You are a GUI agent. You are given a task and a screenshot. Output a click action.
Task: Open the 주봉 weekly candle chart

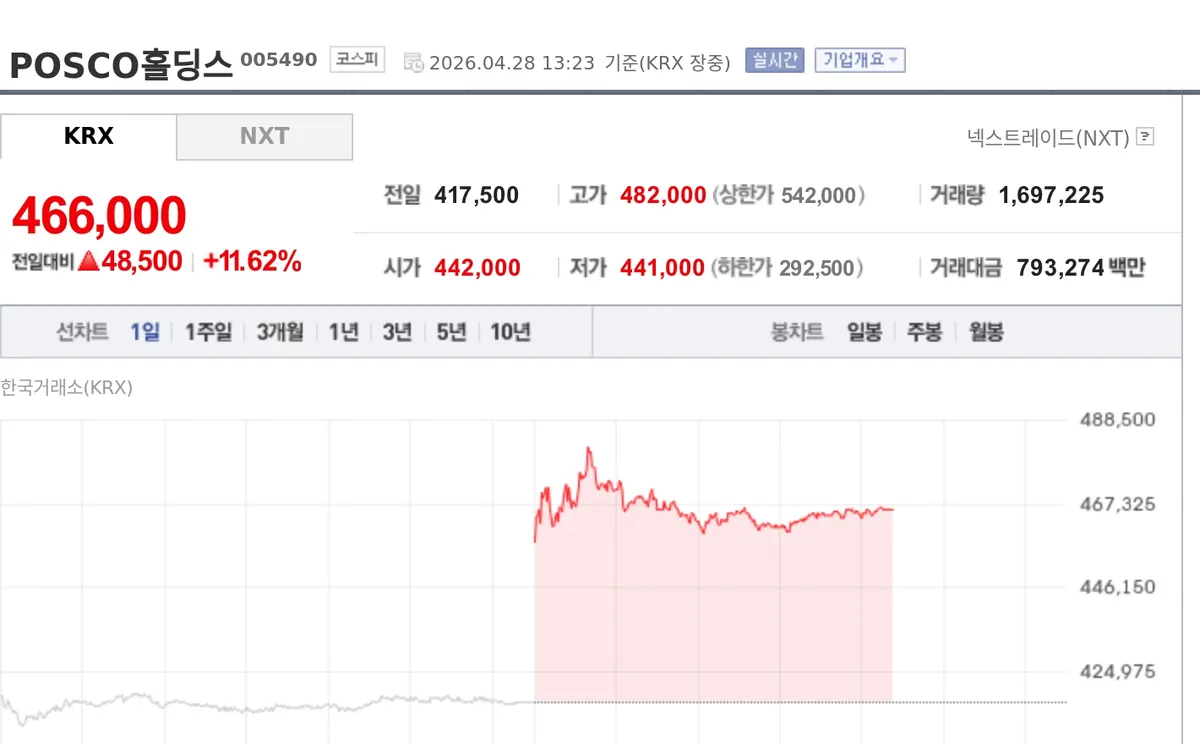click(x=924, y=332)
